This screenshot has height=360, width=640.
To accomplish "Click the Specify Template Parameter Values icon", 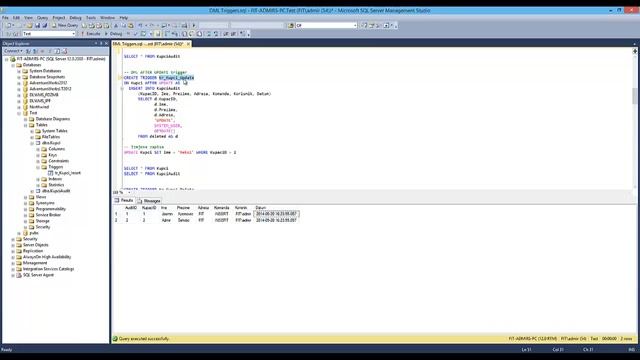I will 243,33.
